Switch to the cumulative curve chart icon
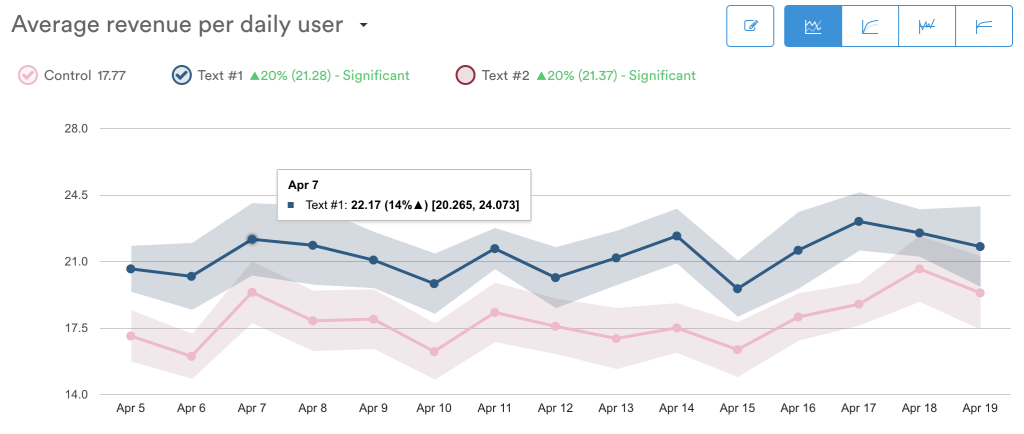 tap(870, 26)
